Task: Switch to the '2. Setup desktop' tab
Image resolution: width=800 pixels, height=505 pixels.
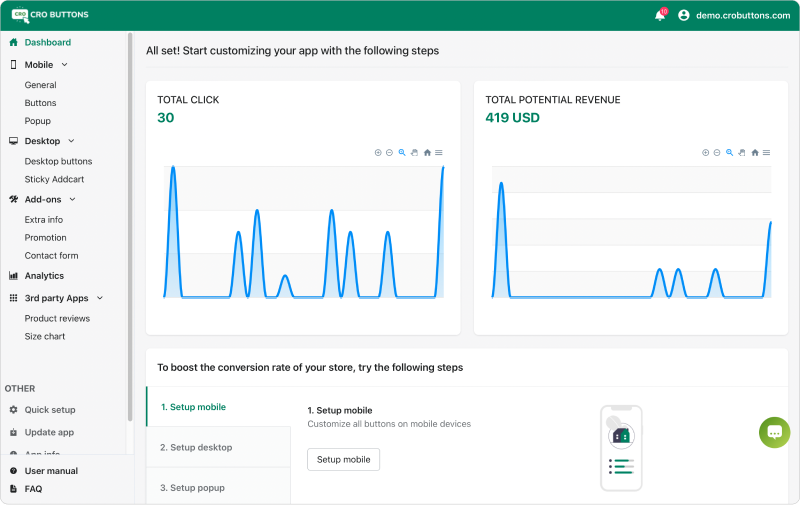Action: (x=196, y=447)
